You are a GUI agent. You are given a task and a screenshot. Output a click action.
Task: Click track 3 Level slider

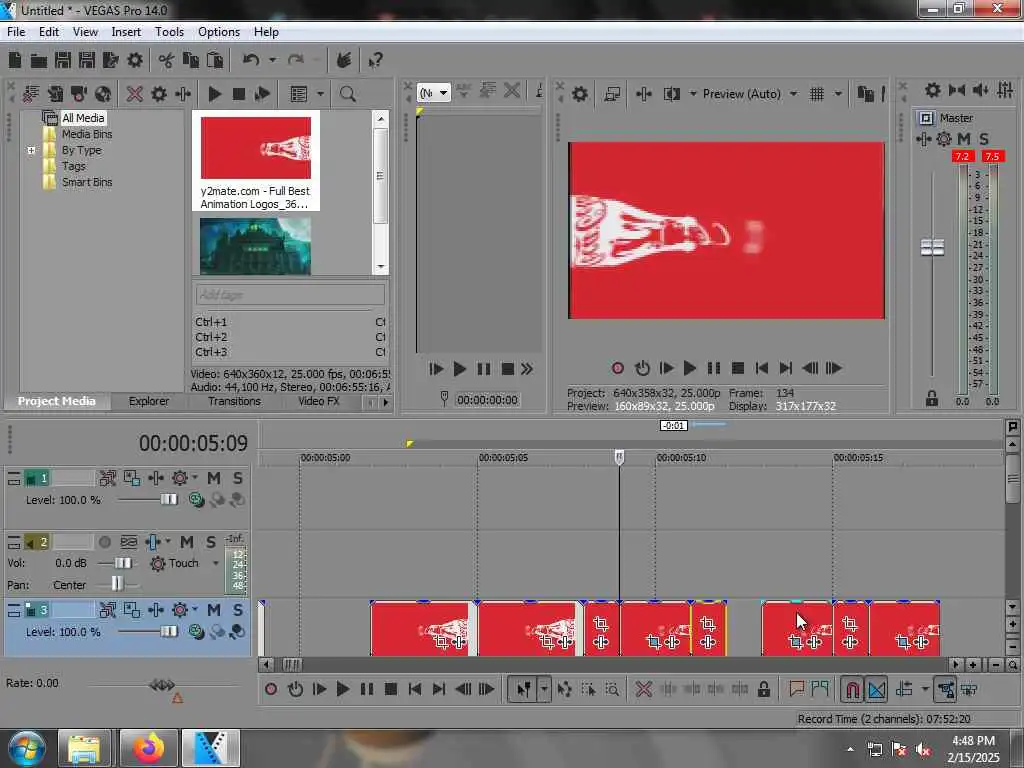[x=168, y=632]
